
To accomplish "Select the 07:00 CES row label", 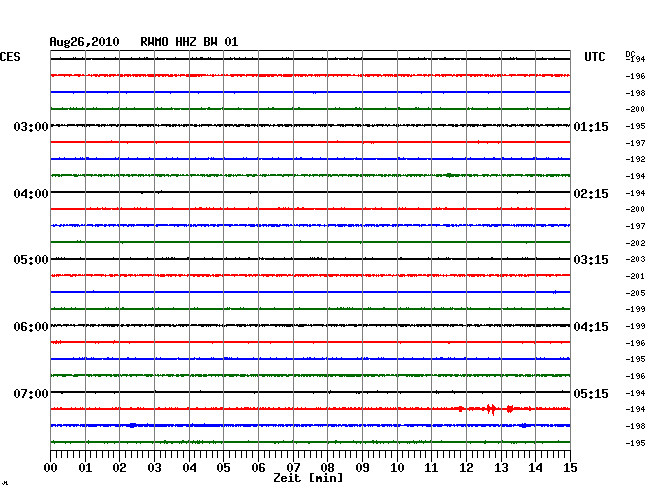I will (x=31, y=393).
